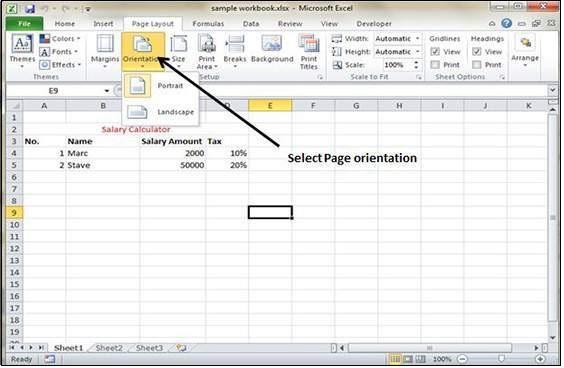Open Scale to Fit dialog launcher

click(418, 77)
